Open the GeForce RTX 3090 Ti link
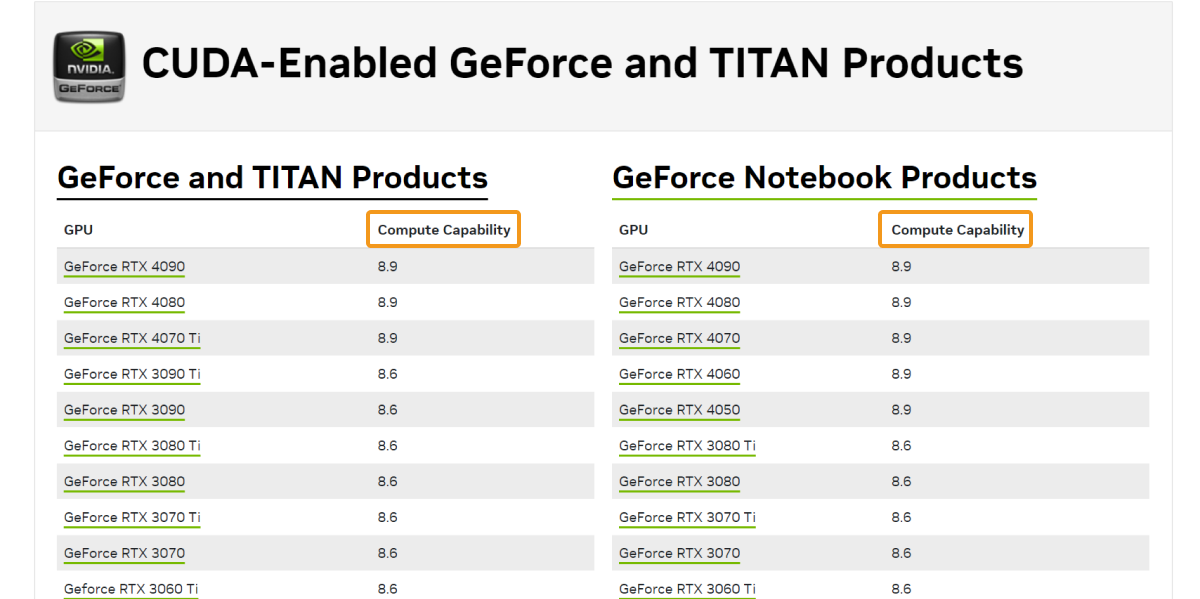This screenshot has height=599, width=1200. pyautogui.click(x=132, y=374)
